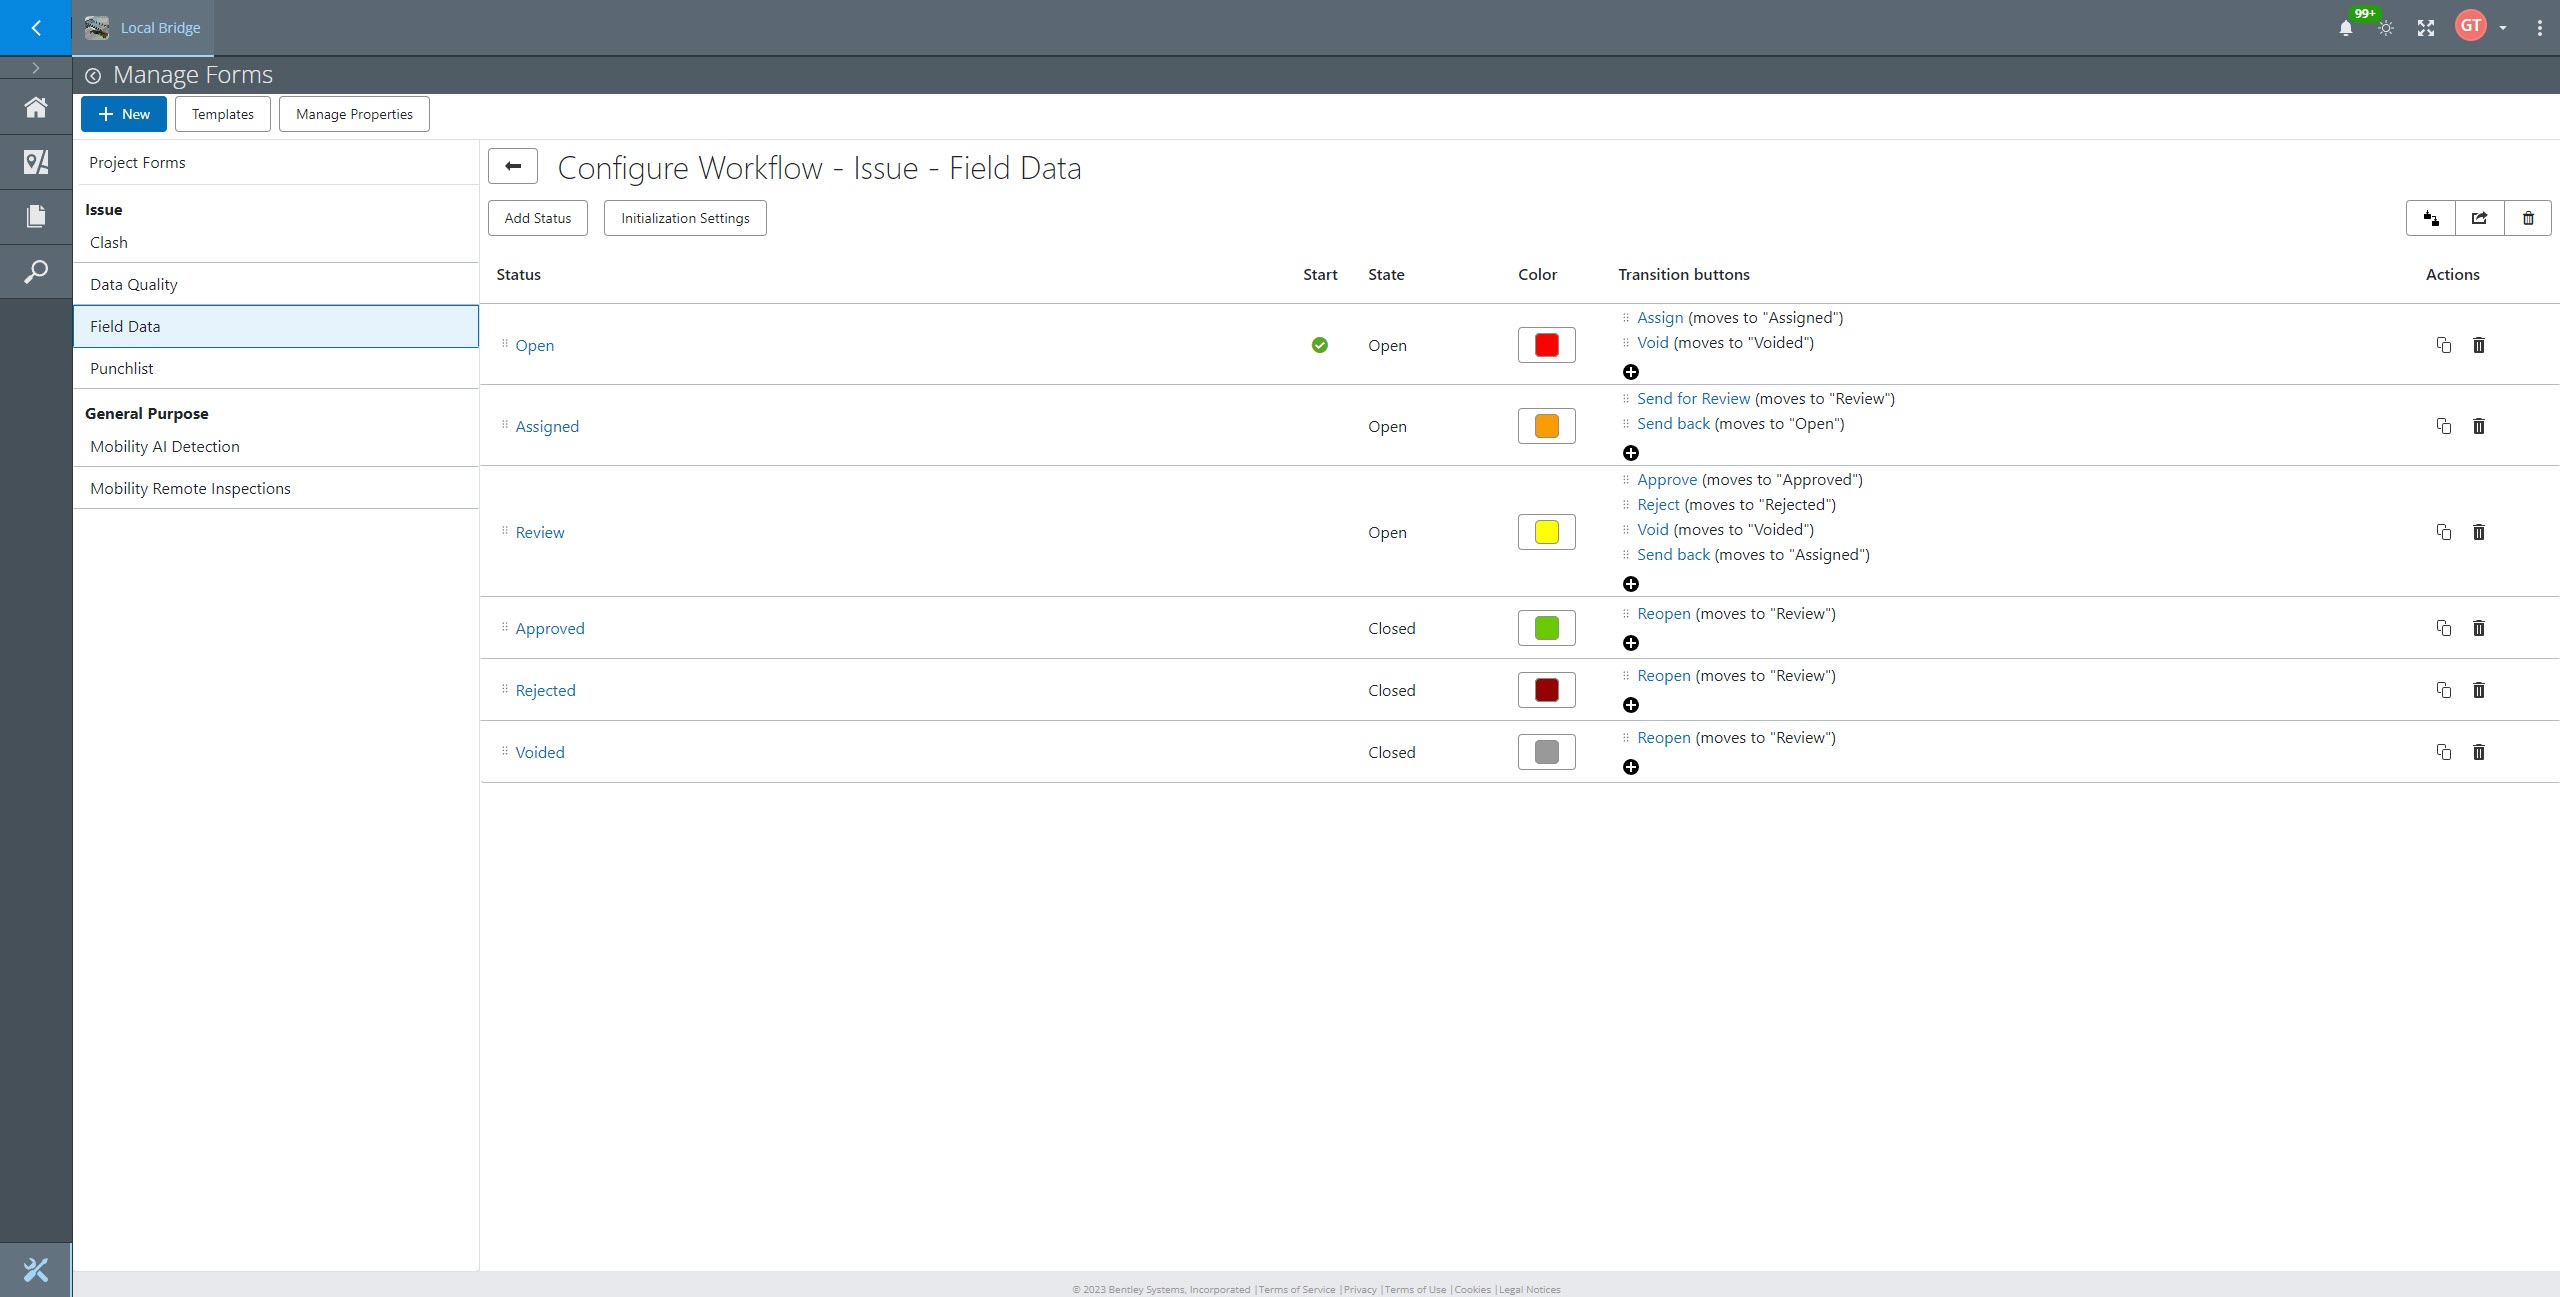This screenshot has height=1297, width=2560.
Task: Delete the Rejected status row
Action: [x=2478, y=690]
